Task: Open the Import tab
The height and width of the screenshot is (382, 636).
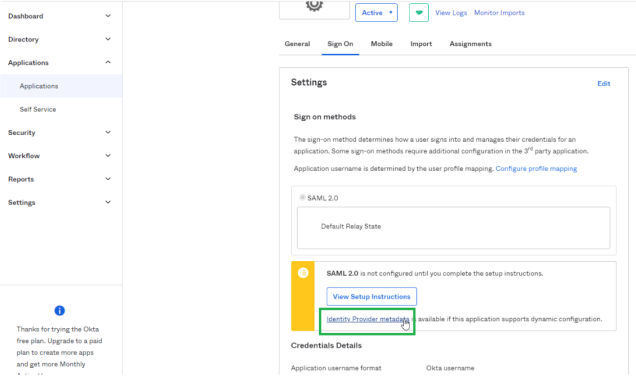Action: (x=421, y=44)
